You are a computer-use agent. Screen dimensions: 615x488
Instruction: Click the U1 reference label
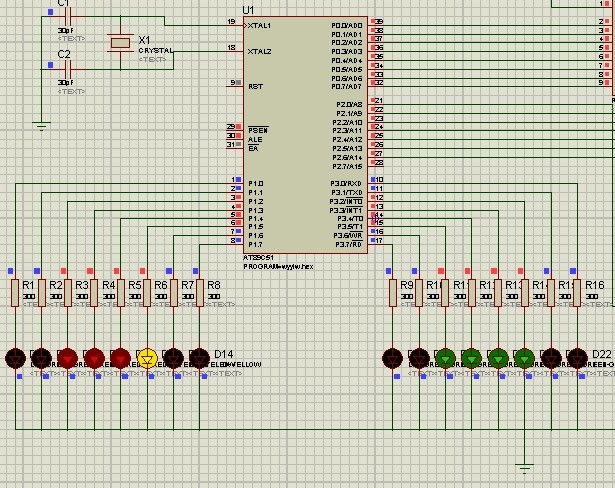click(249, 9)
